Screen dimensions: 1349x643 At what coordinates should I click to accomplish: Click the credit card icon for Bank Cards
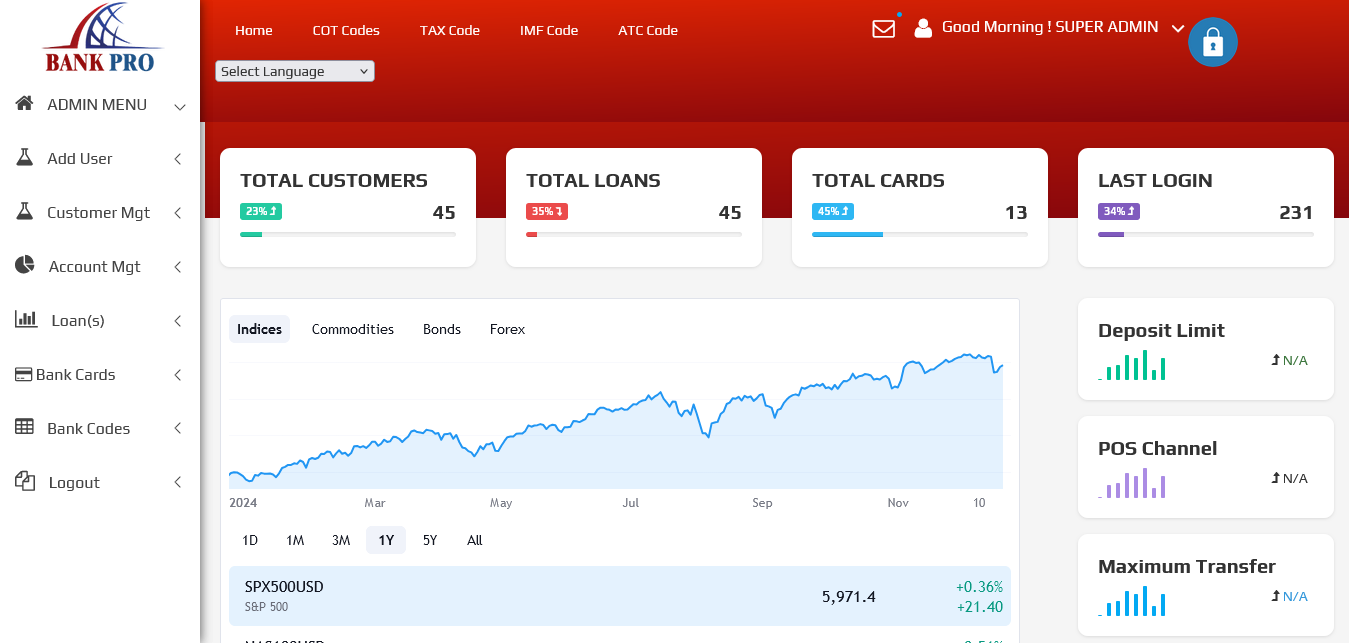pyautogui.click(x=24, y=374)
